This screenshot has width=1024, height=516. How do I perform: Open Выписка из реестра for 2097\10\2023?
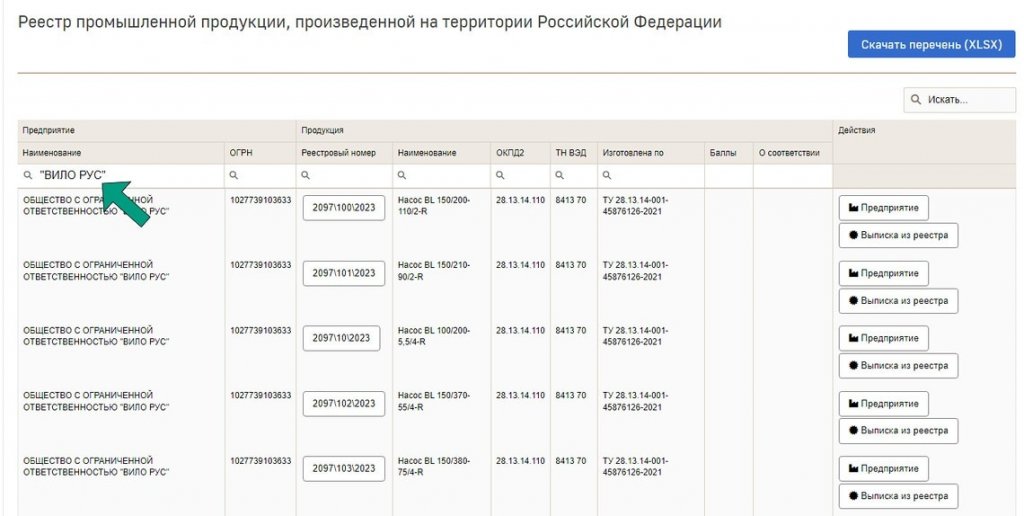(x=898, y=366)
